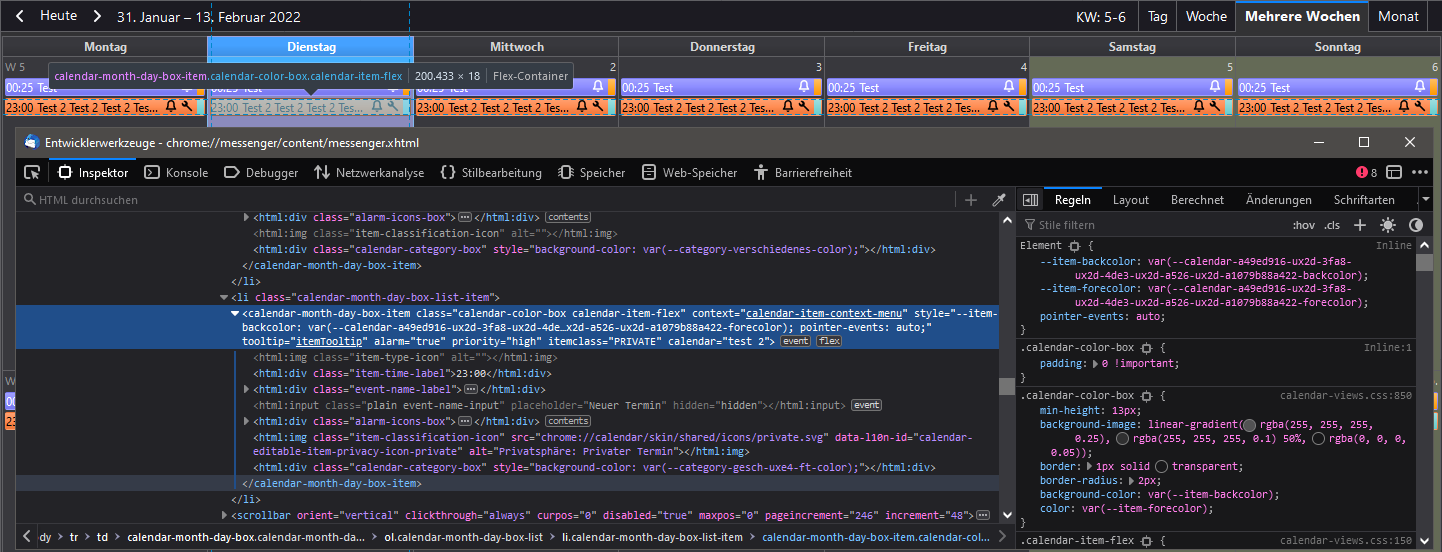1442x552 pixels.
Task: Go to previous period with left arrow
Action: pos(19,16)
